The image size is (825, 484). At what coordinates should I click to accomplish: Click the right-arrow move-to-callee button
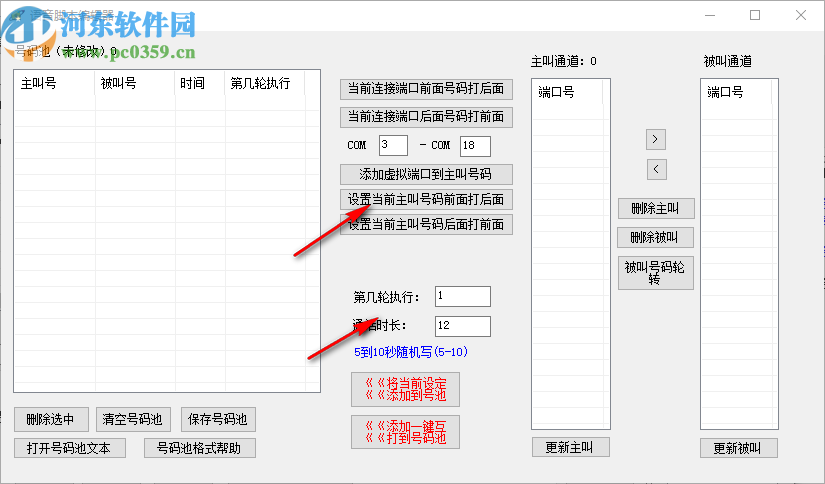coord(656,139)
